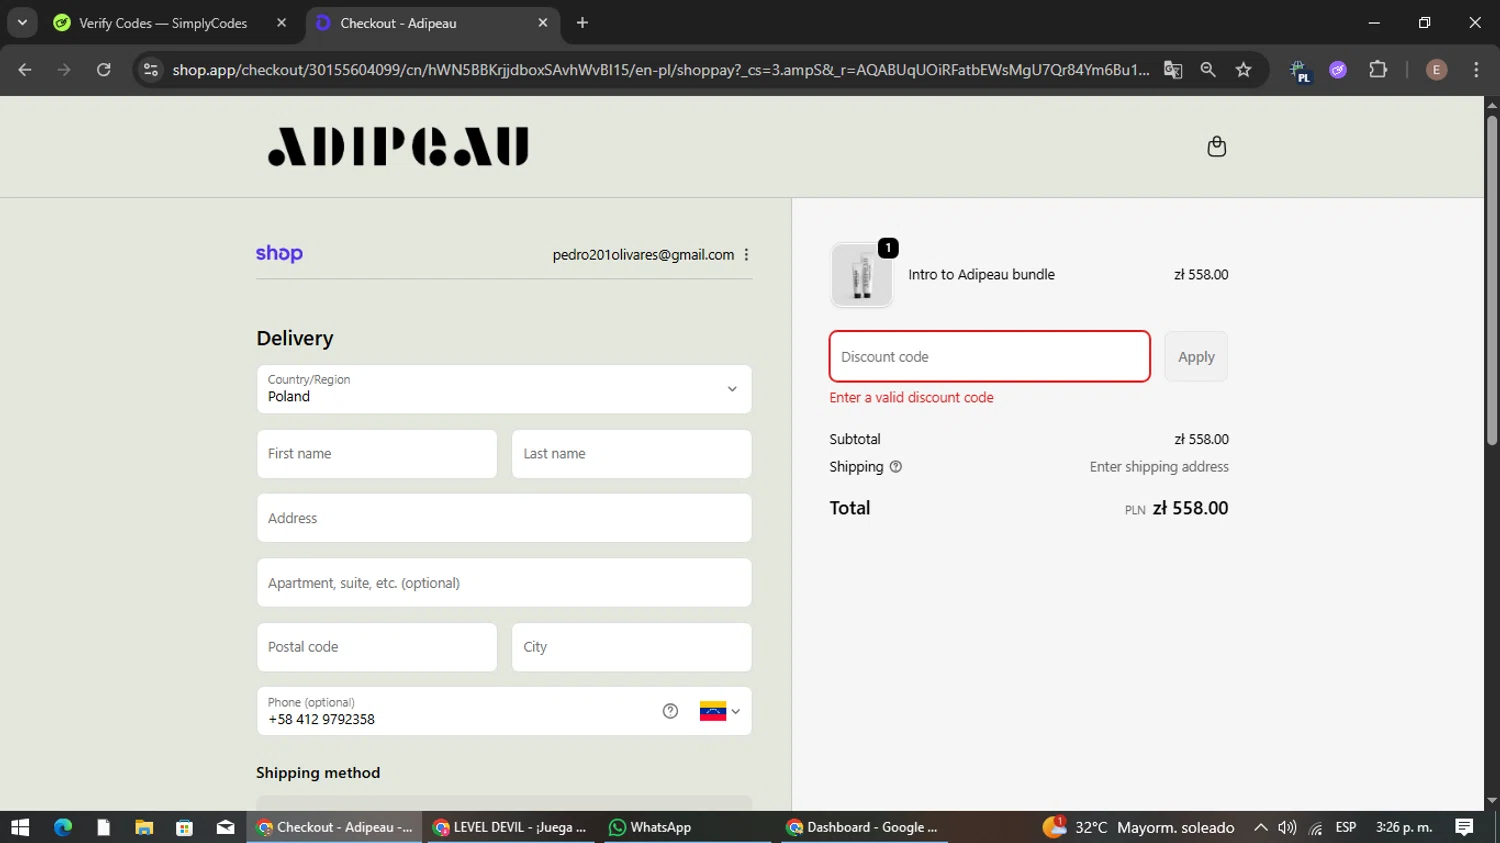
Task: Open the notifications center icon
Action: coord(1464,827)
